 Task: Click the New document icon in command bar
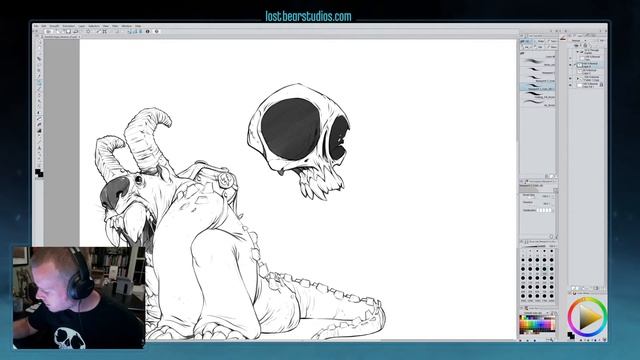58,31
